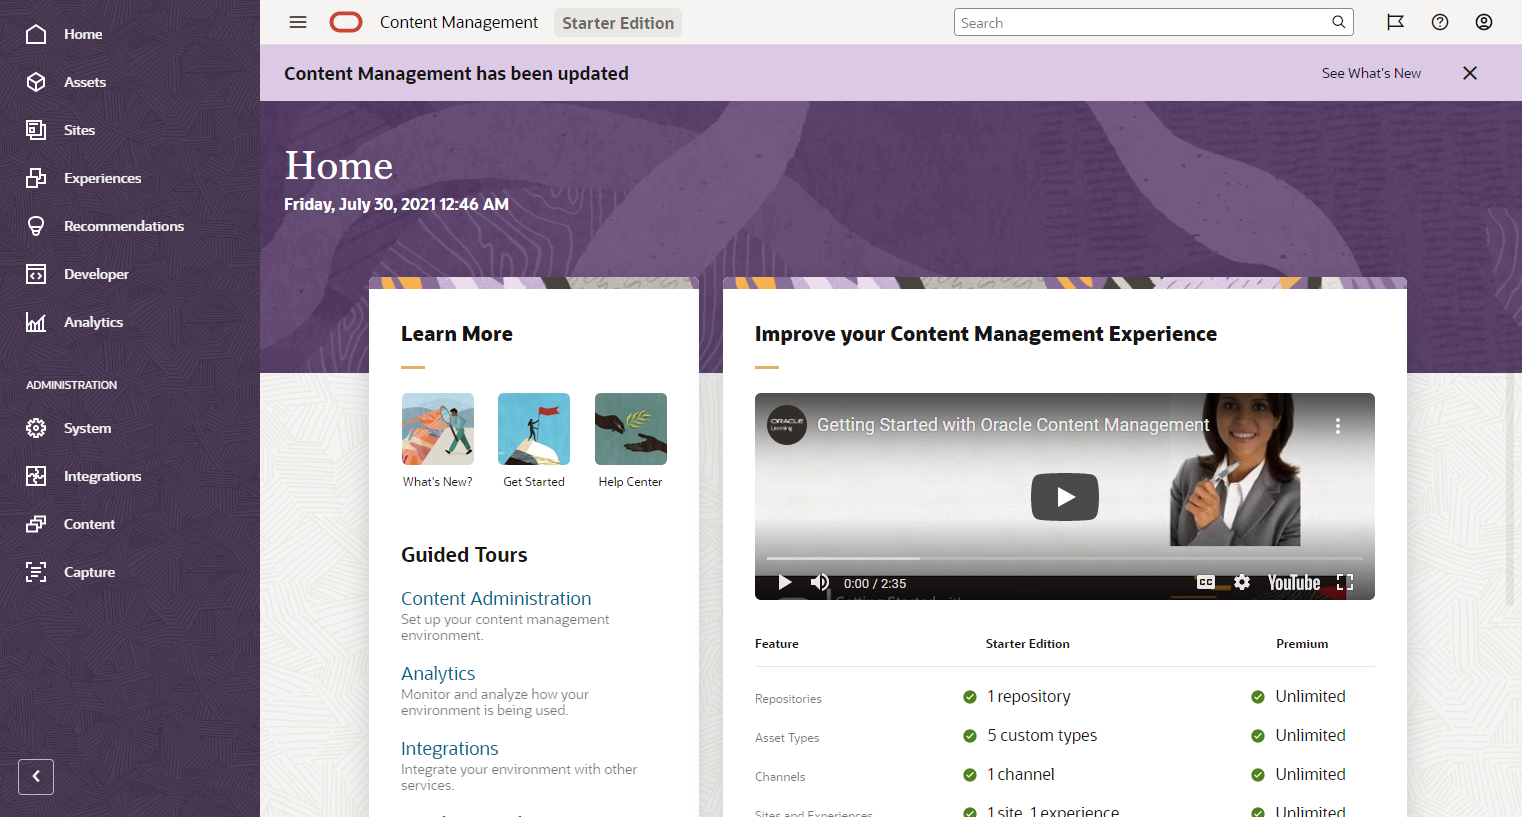Toggle the hamburger navigation menu
The width and height of the screenshot is (1522, 817).
298,22
